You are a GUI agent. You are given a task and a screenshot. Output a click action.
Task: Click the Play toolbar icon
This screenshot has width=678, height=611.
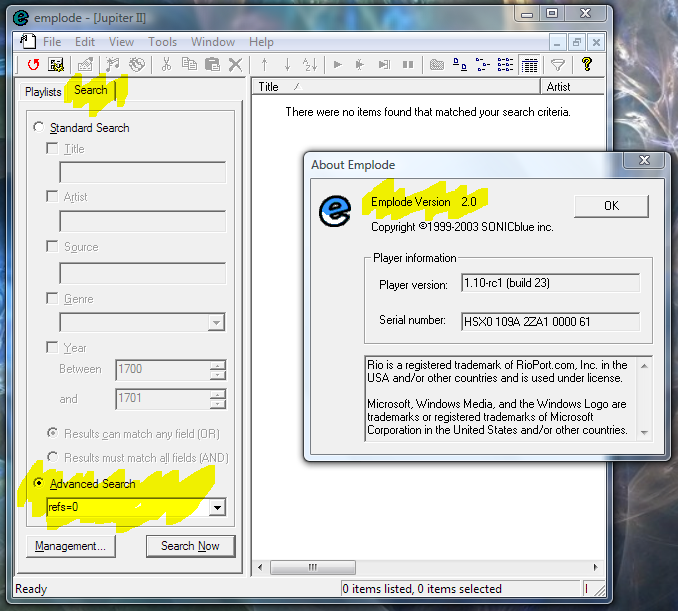click(338, 65)
